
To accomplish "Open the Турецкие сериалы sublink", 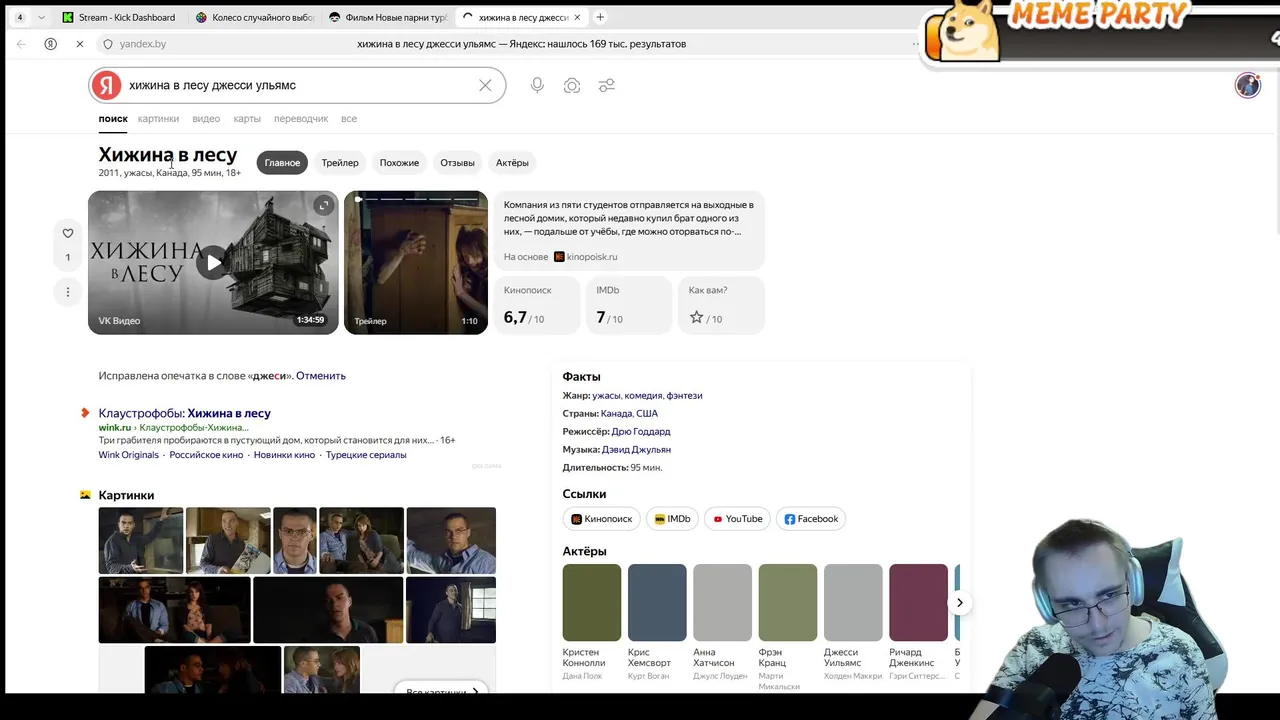I will pyautogui.click(x=366, y=455).
